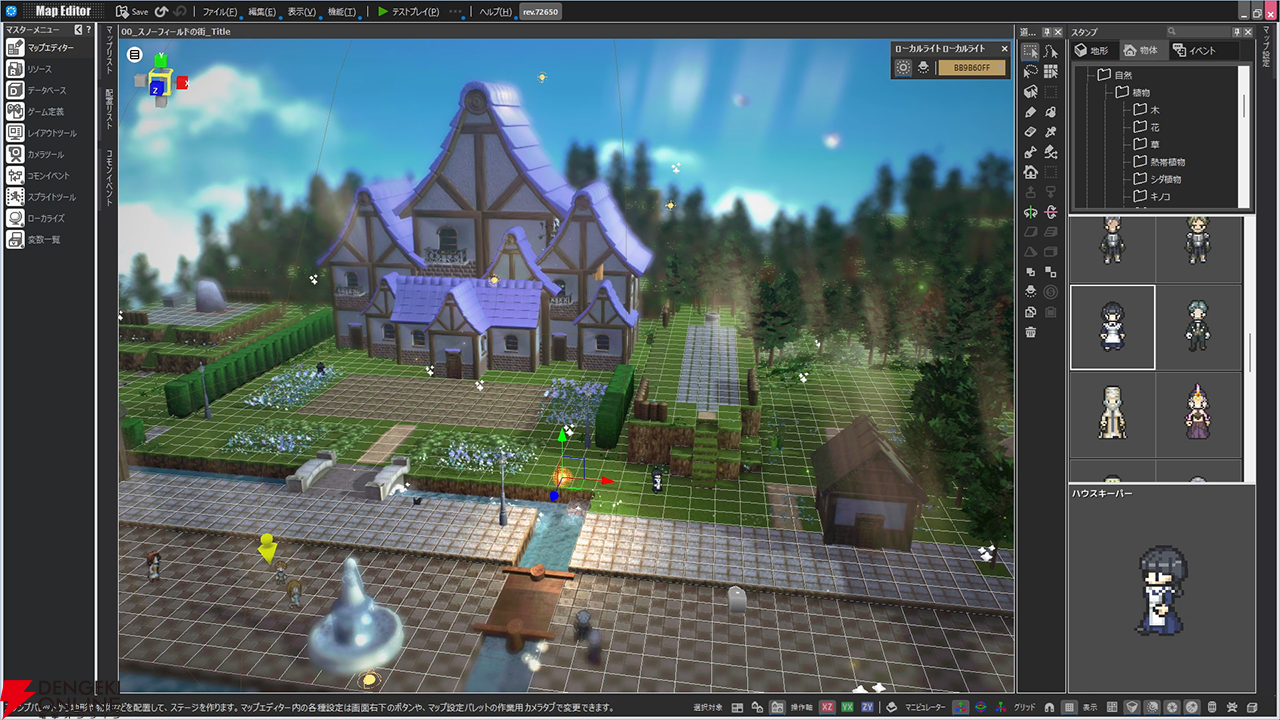Image resolution: width=1280 pixels, height=720 pixels.
Task: Click the trash delete icon
Action: click(1030, 332)
